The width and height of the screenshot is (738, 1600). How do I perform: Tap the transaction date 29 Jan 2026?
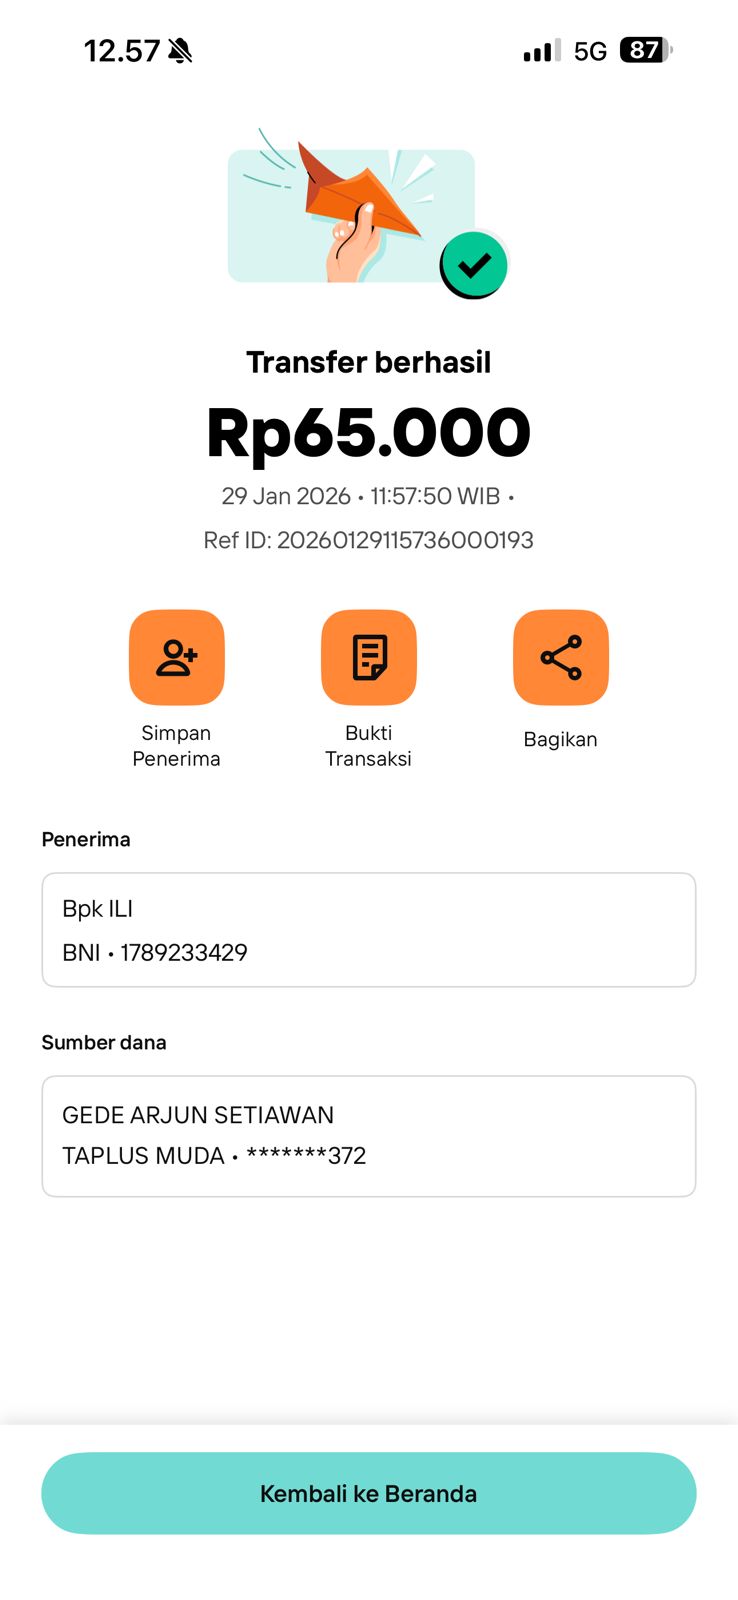click(x=286, y=496)
